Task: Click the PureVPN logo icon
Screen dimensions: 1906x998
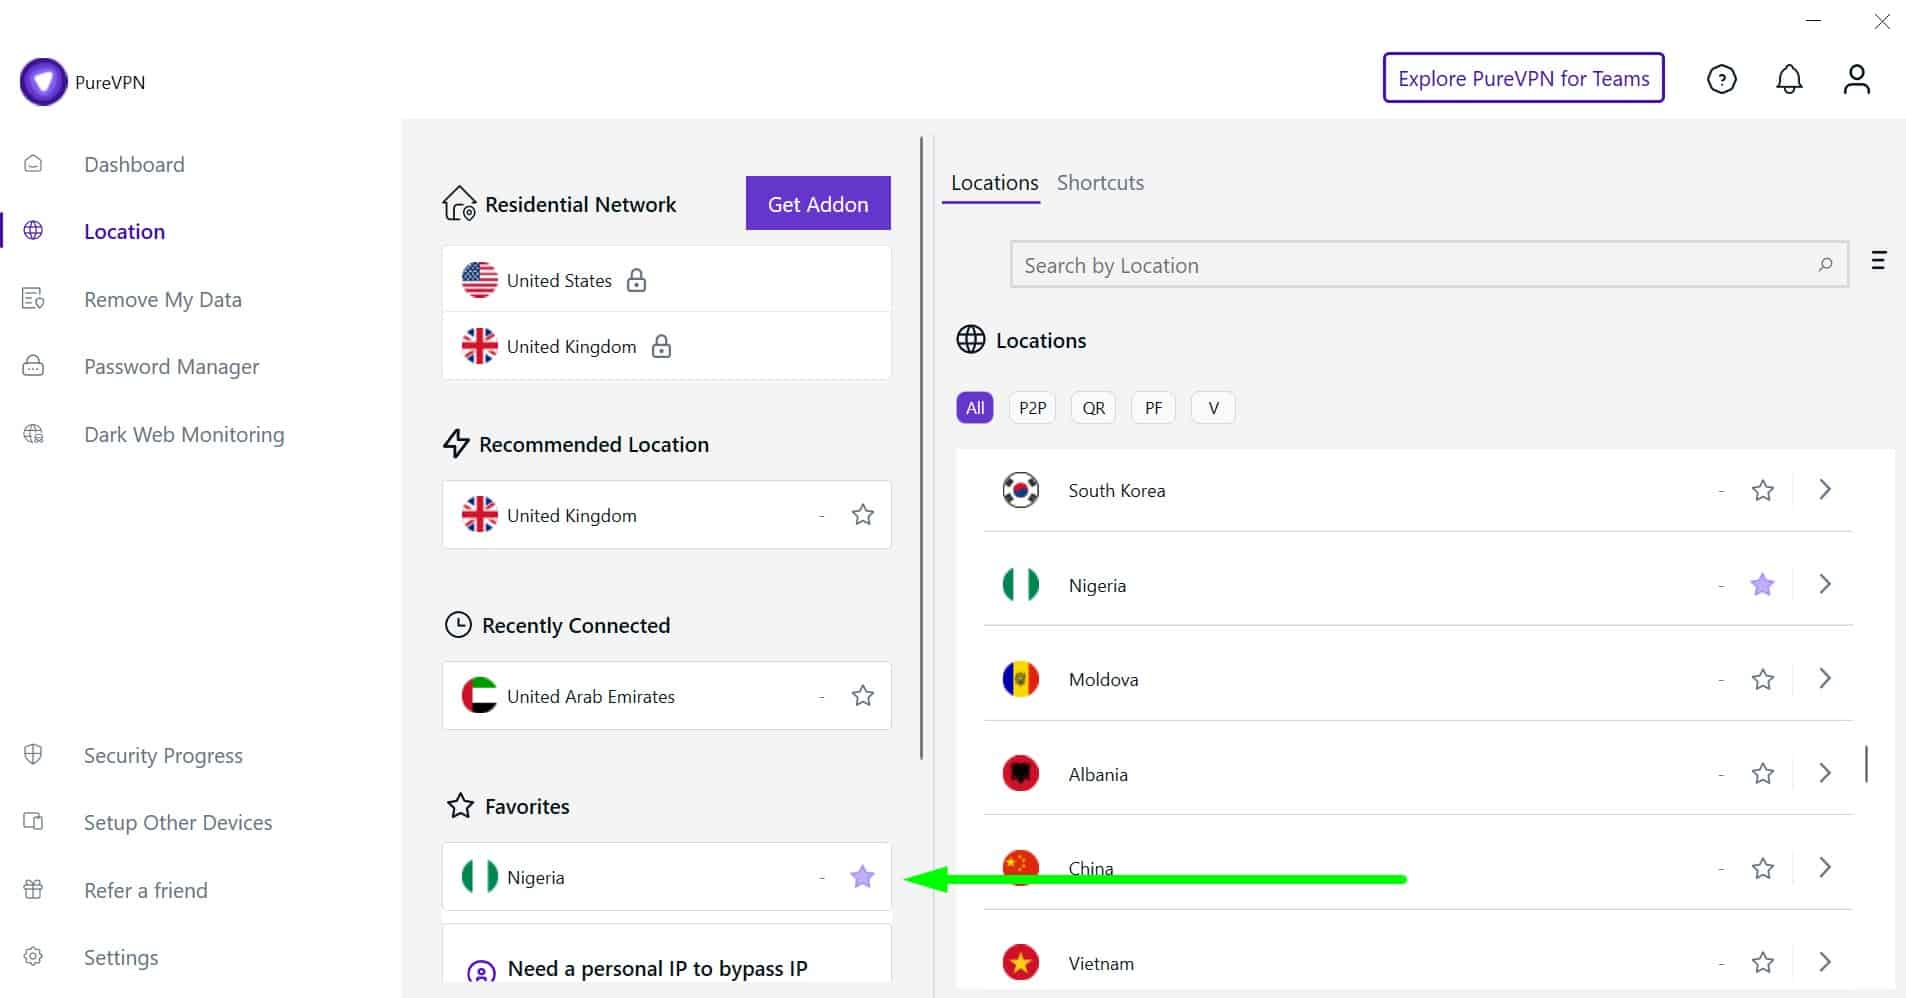Action: (x=43, y=82)
